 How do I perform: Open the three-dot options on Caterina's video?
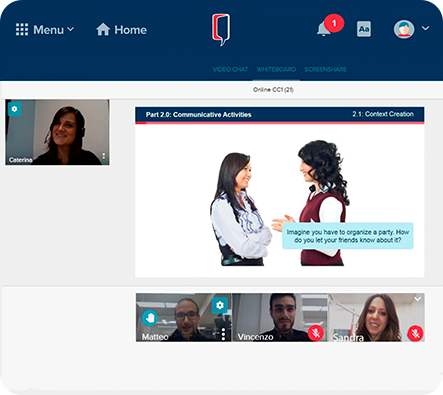104,157
